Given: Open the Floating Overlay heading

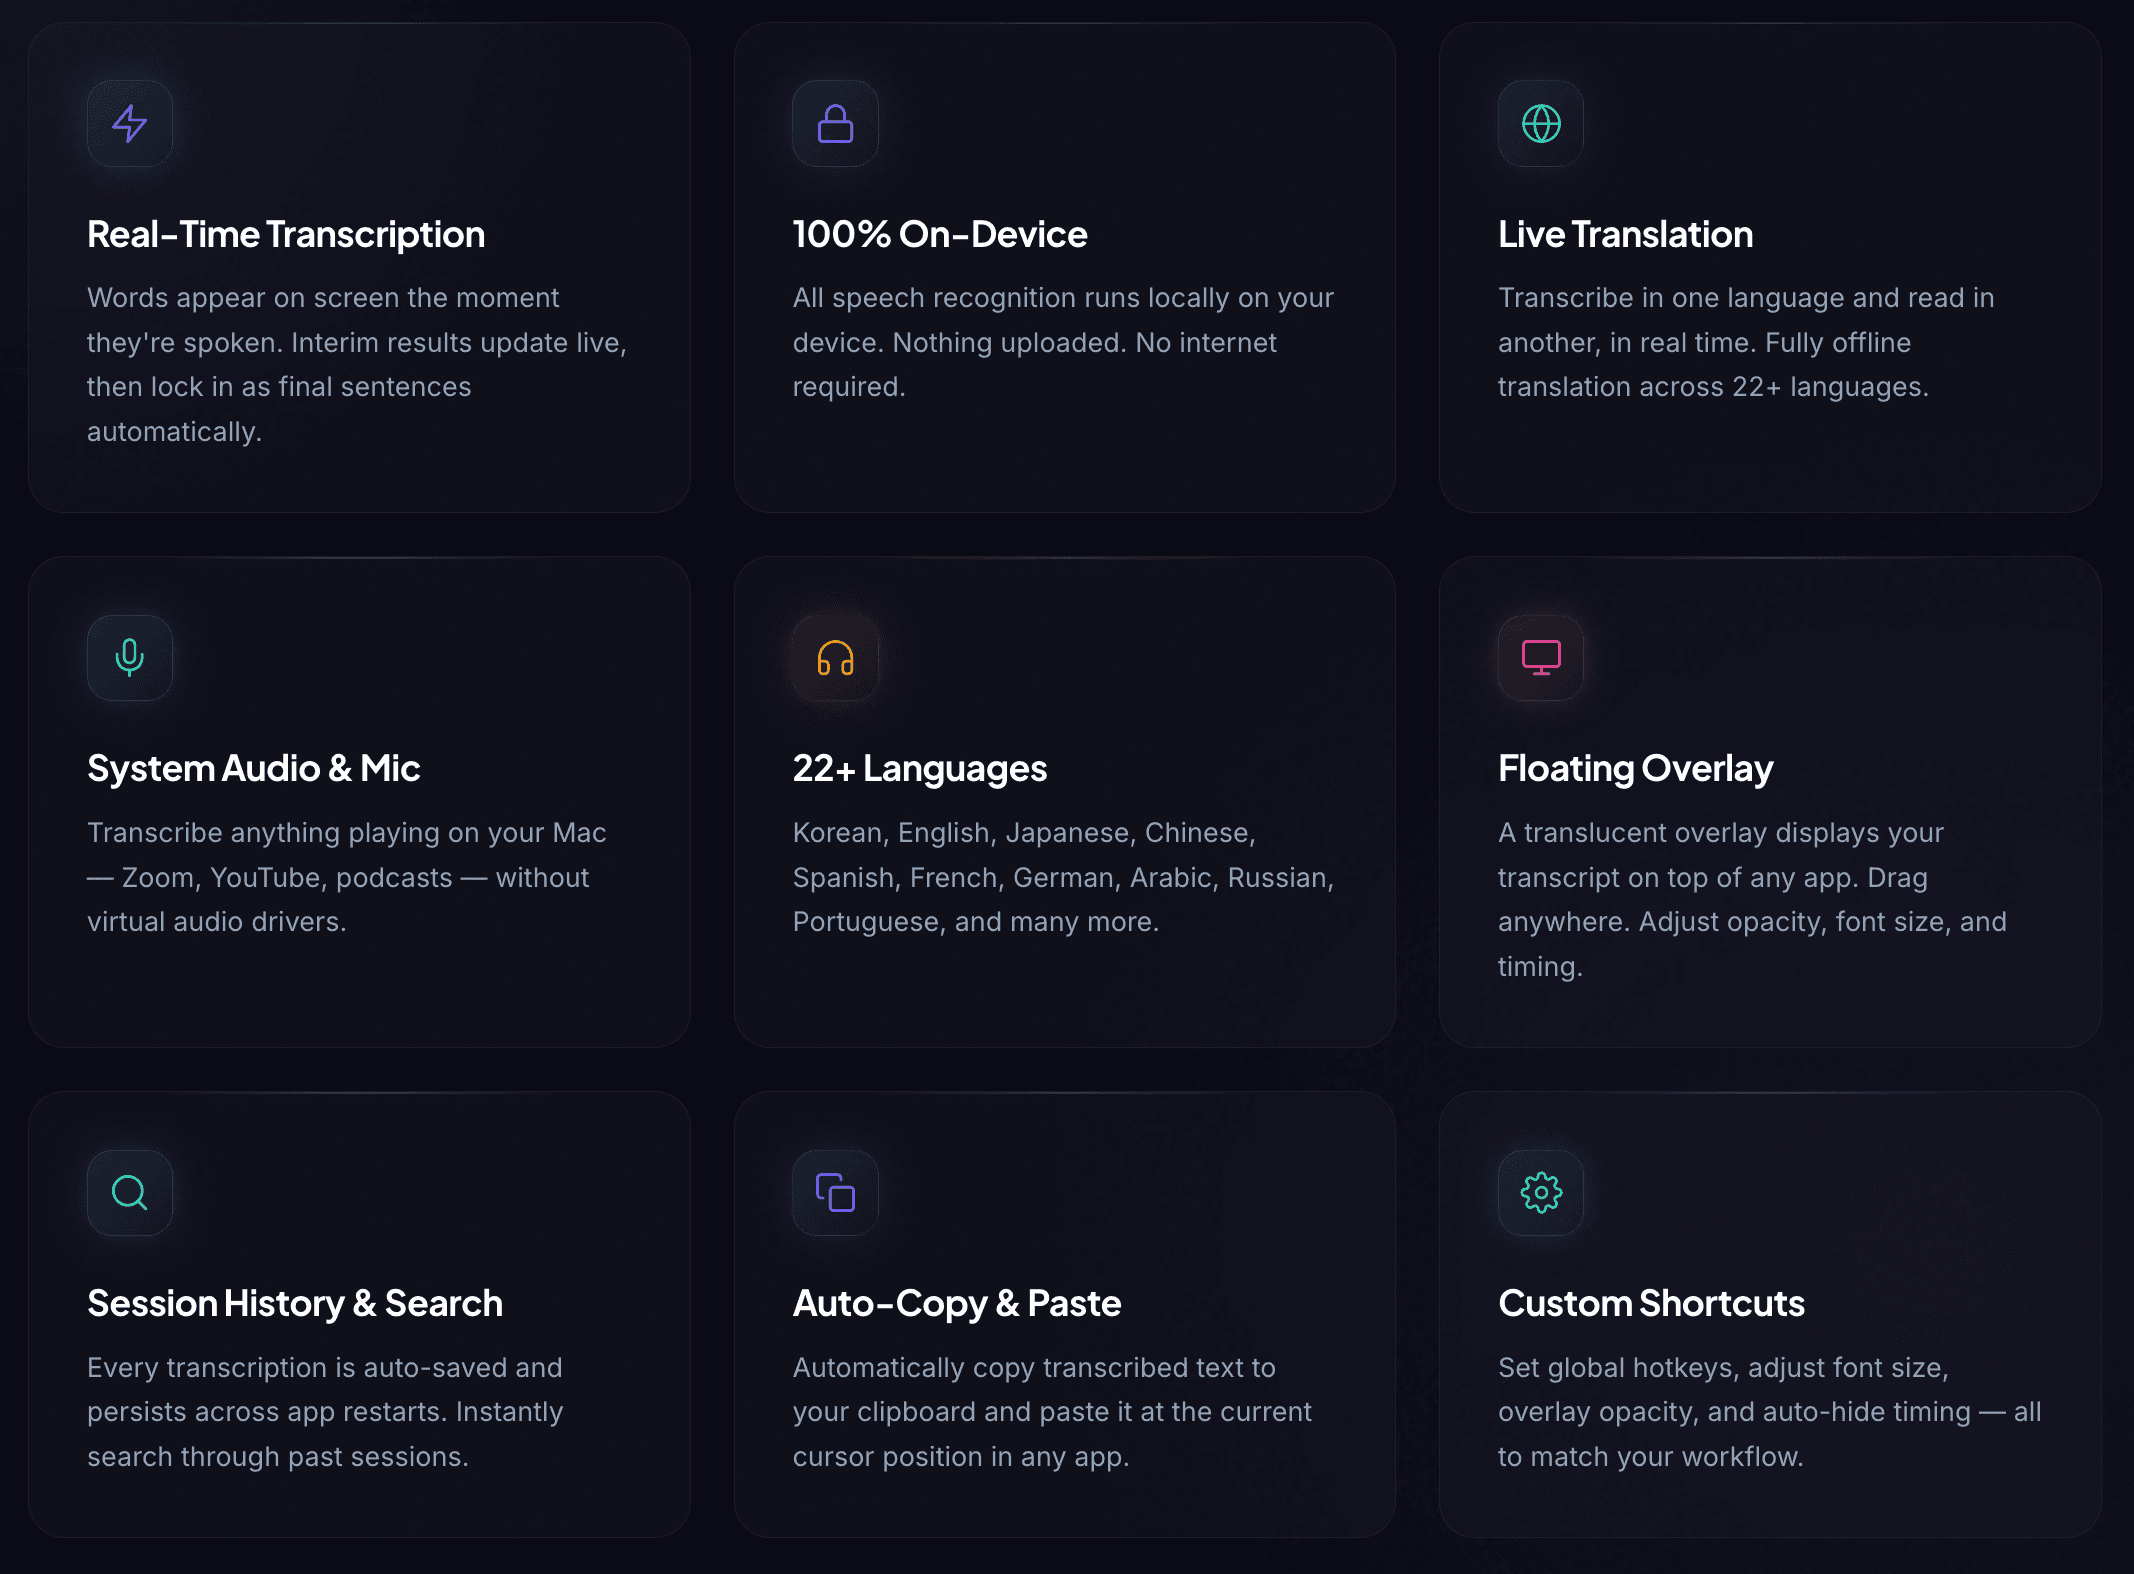Looking at the screenshot, I should click(x=1635, y=768).
